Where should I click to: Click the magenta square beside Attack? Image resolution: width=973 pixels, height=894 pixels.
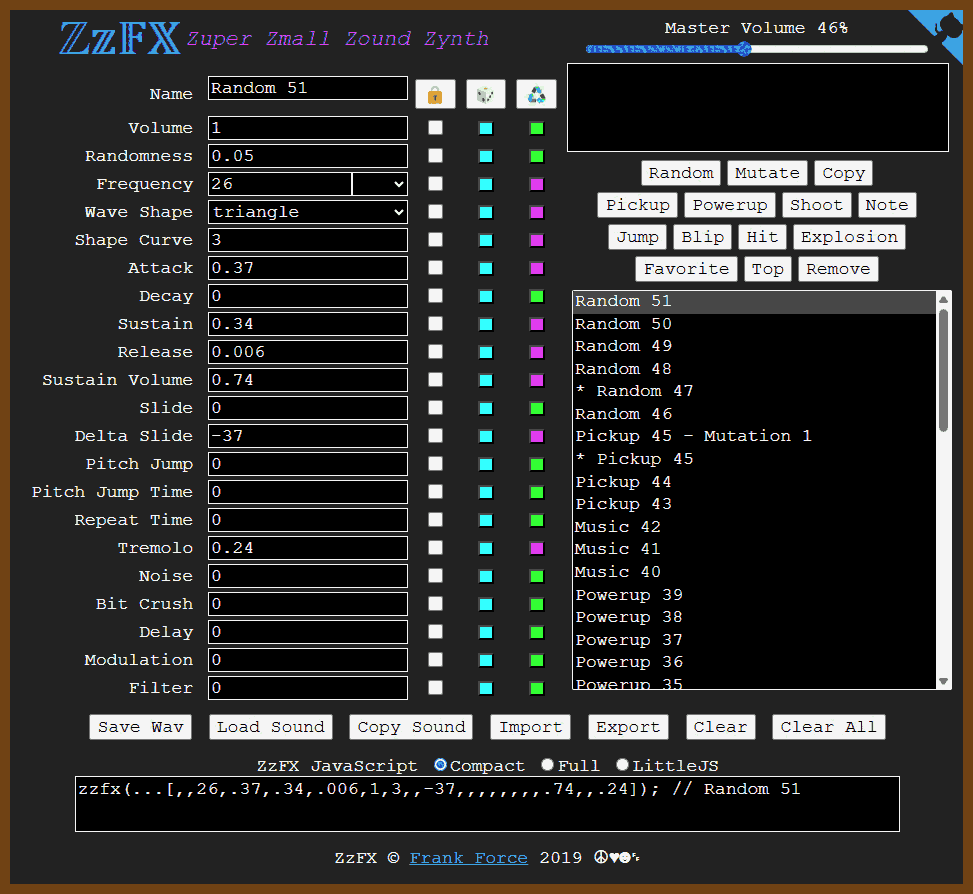(x=537, y=268)
